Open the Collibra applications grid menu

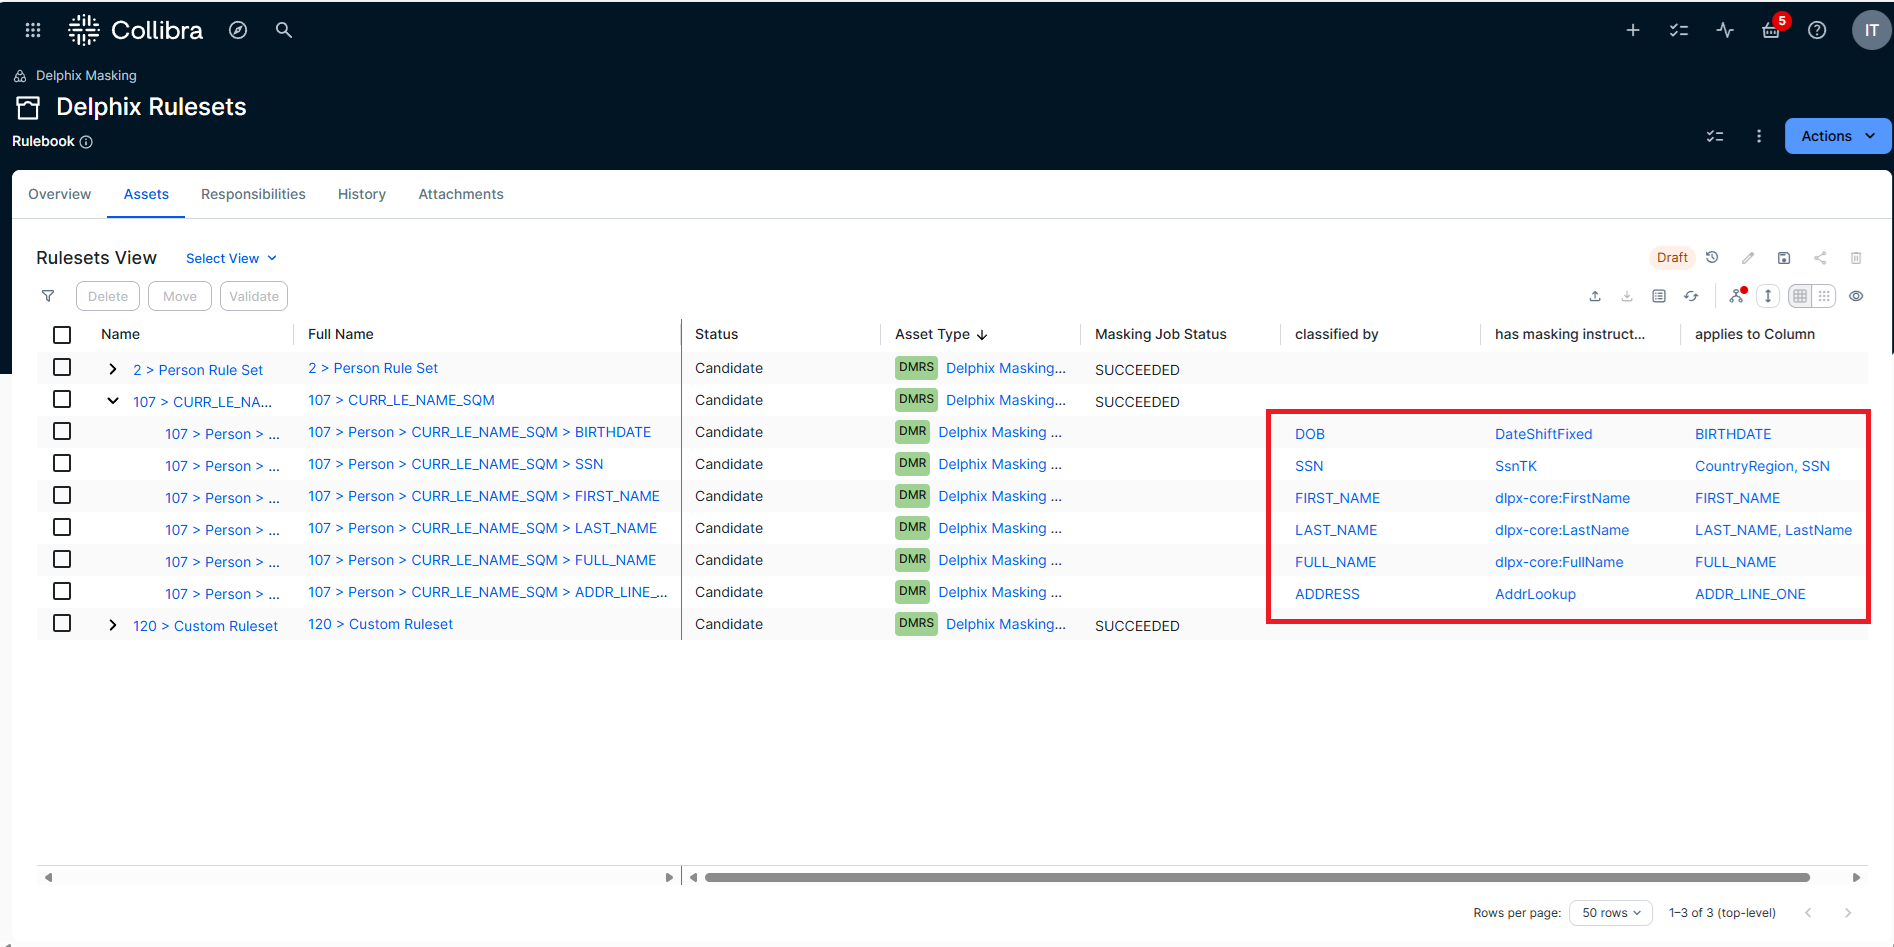pyautogui.click(x=32, y=30)
